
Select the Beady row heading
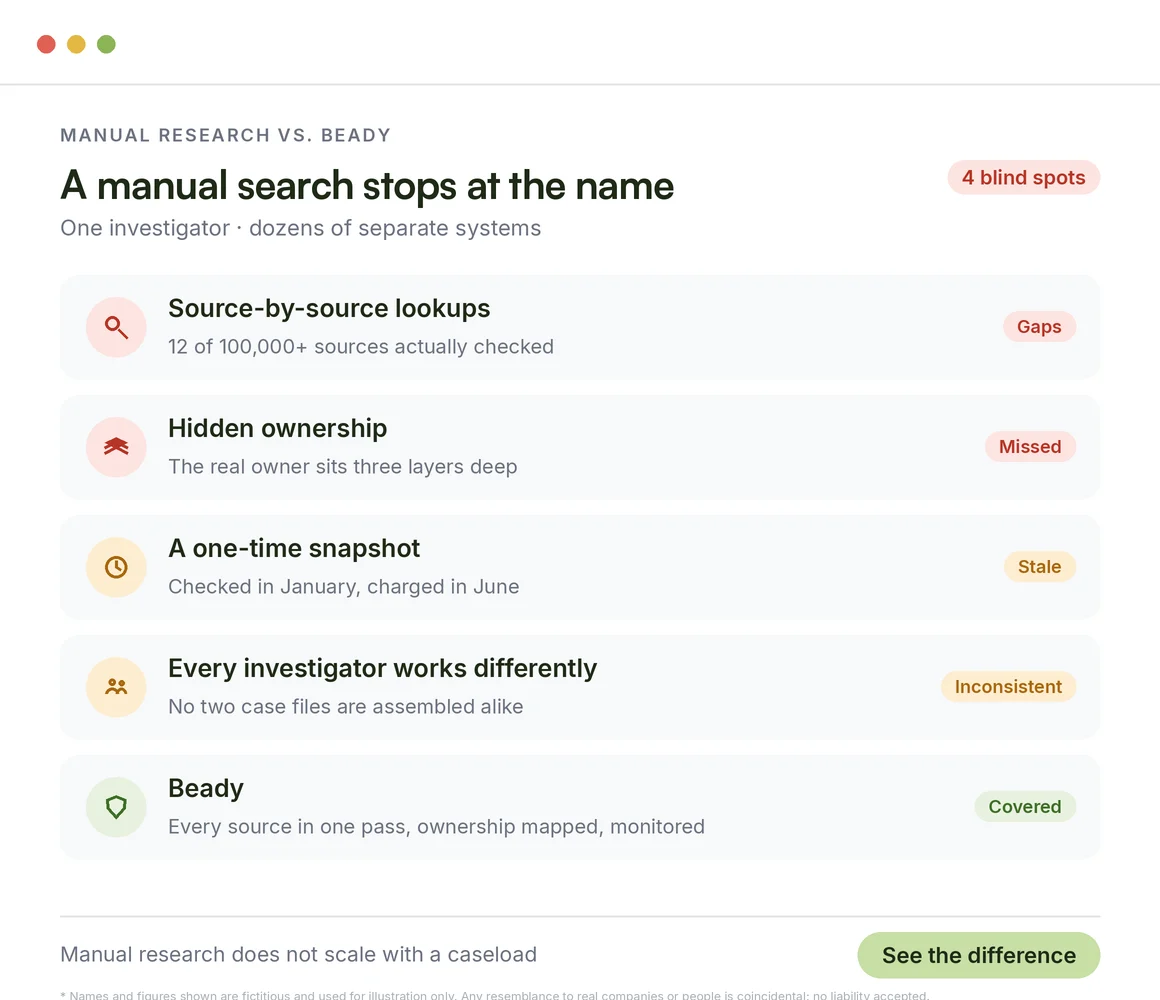tap(206, 788)
